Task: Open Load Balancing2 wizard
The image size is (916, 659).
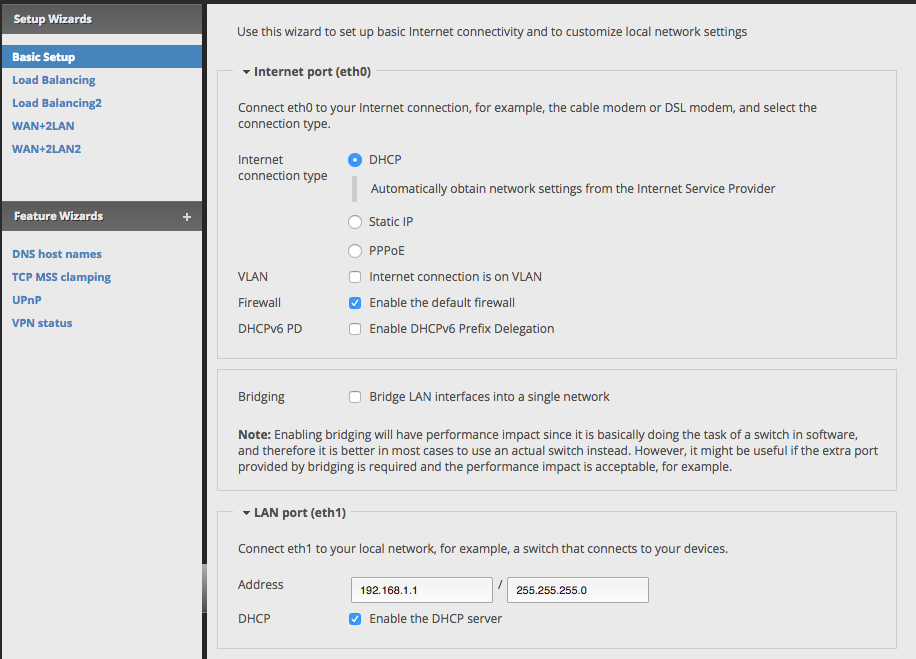Action: (x=57, y=103)
